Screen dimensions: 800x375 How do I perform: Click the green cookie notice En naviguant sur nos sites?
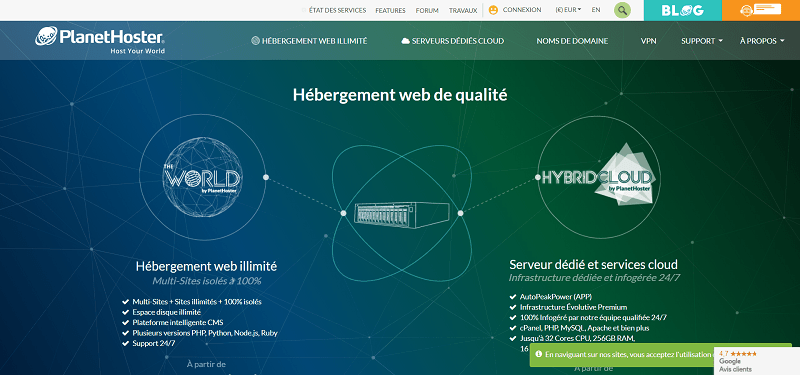coord(621,354)
